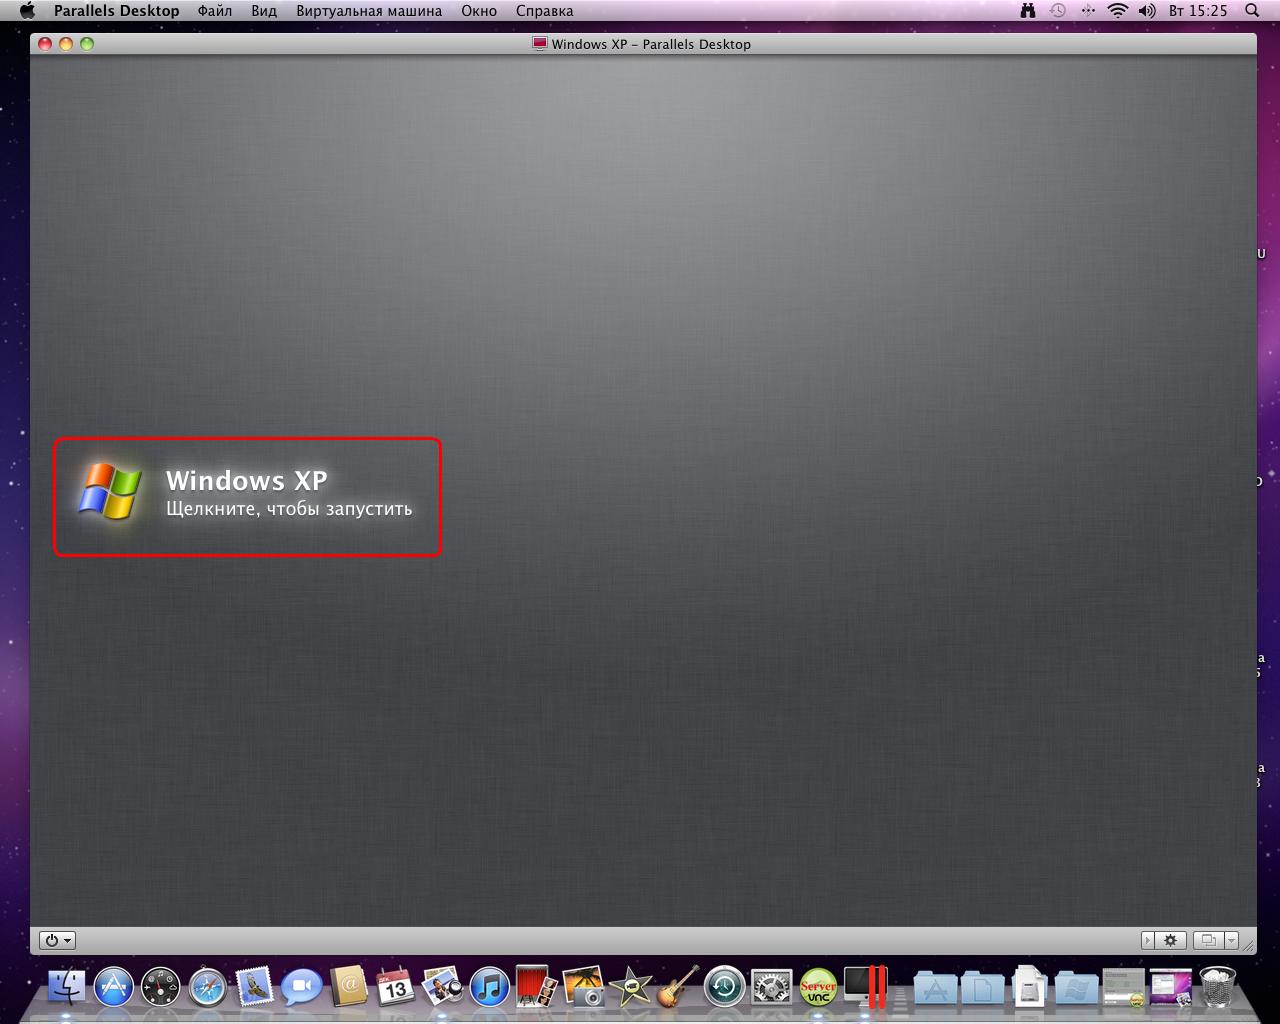Open Mail from the Dock

(x=255, y=986)
